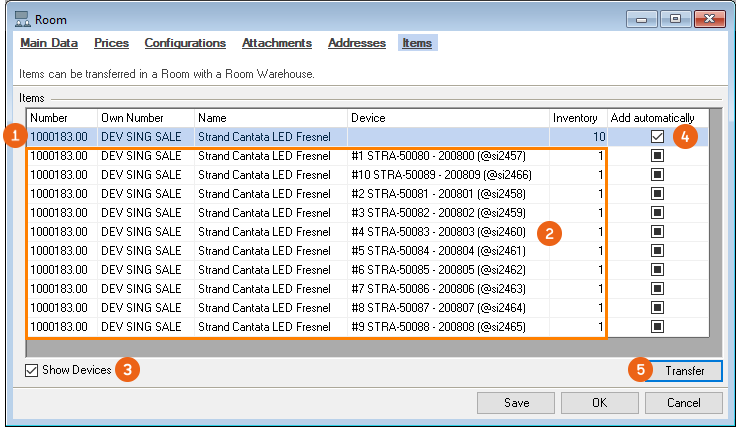Click the Room window icon in title bar

(21, 18)
